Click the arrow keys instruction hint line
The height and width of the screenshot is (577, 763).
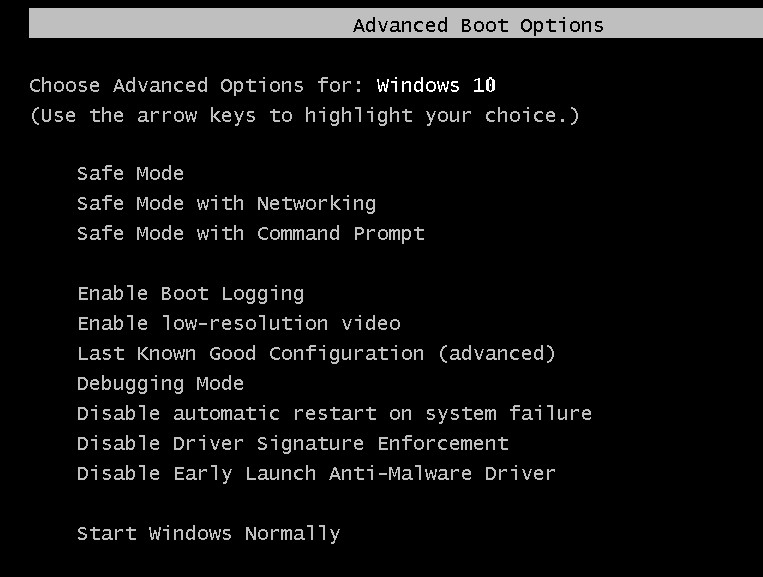[304, 115]
